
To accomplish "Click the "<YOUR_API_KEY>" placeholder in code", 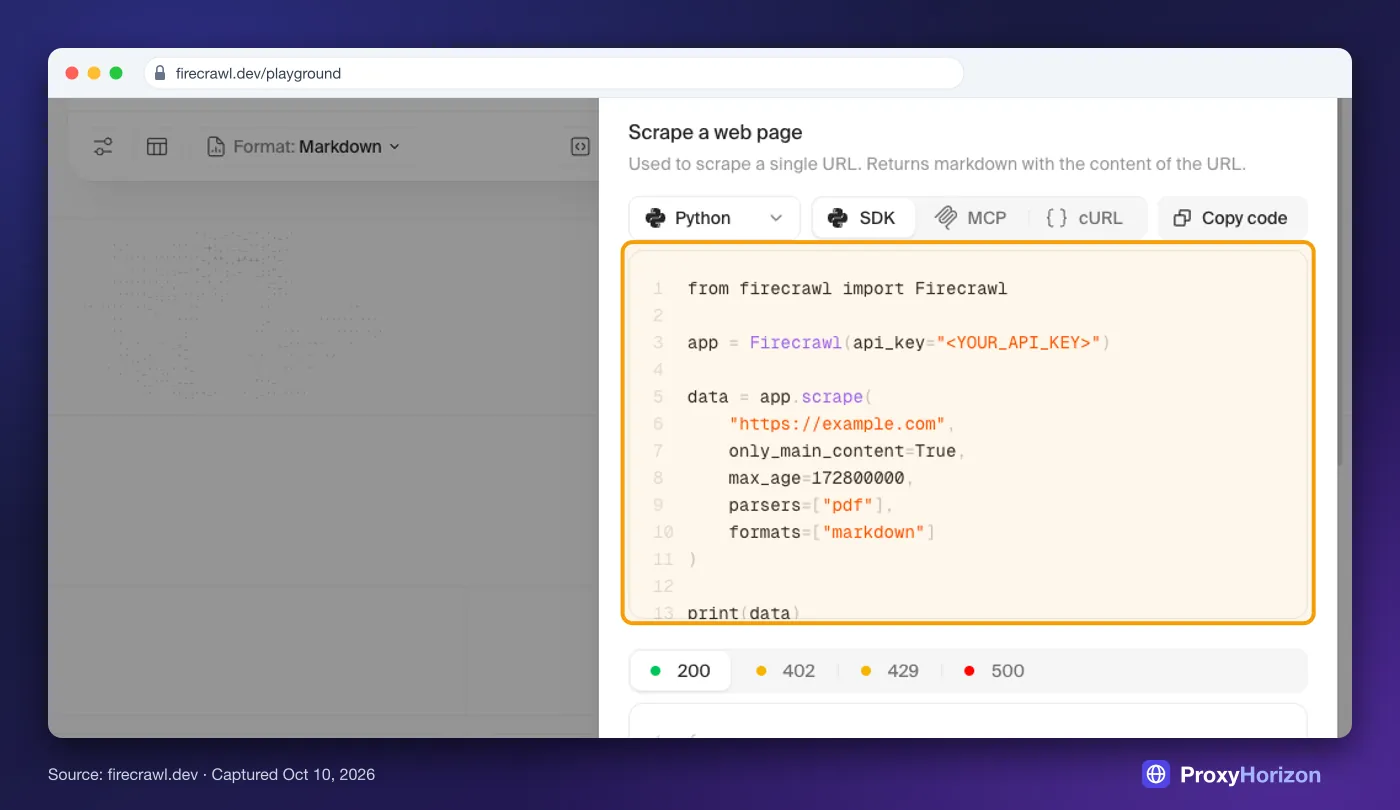I will pyautogui.click(x=1018, y=343).
